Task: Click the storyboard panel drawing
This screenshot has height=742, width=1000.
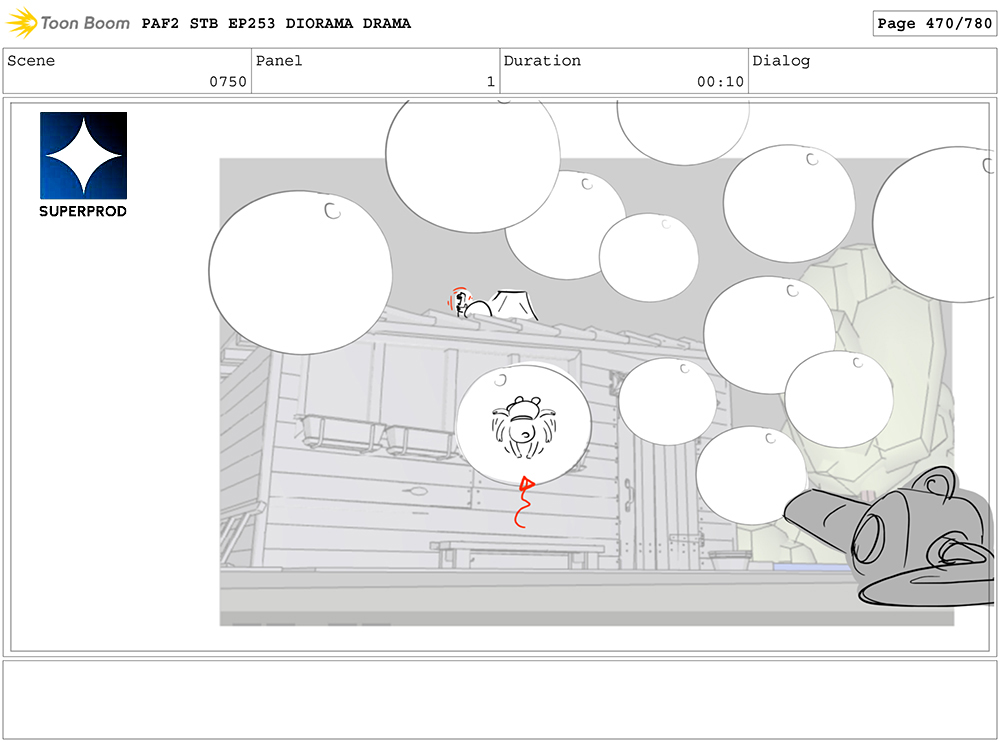Action: [500, 376]
